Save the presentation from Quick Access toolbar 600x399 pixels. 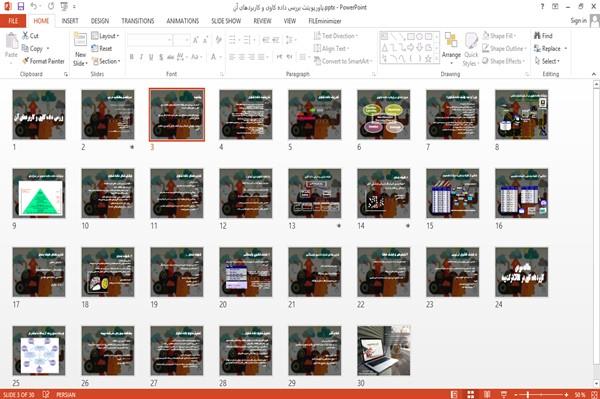(x=21, y=6)
